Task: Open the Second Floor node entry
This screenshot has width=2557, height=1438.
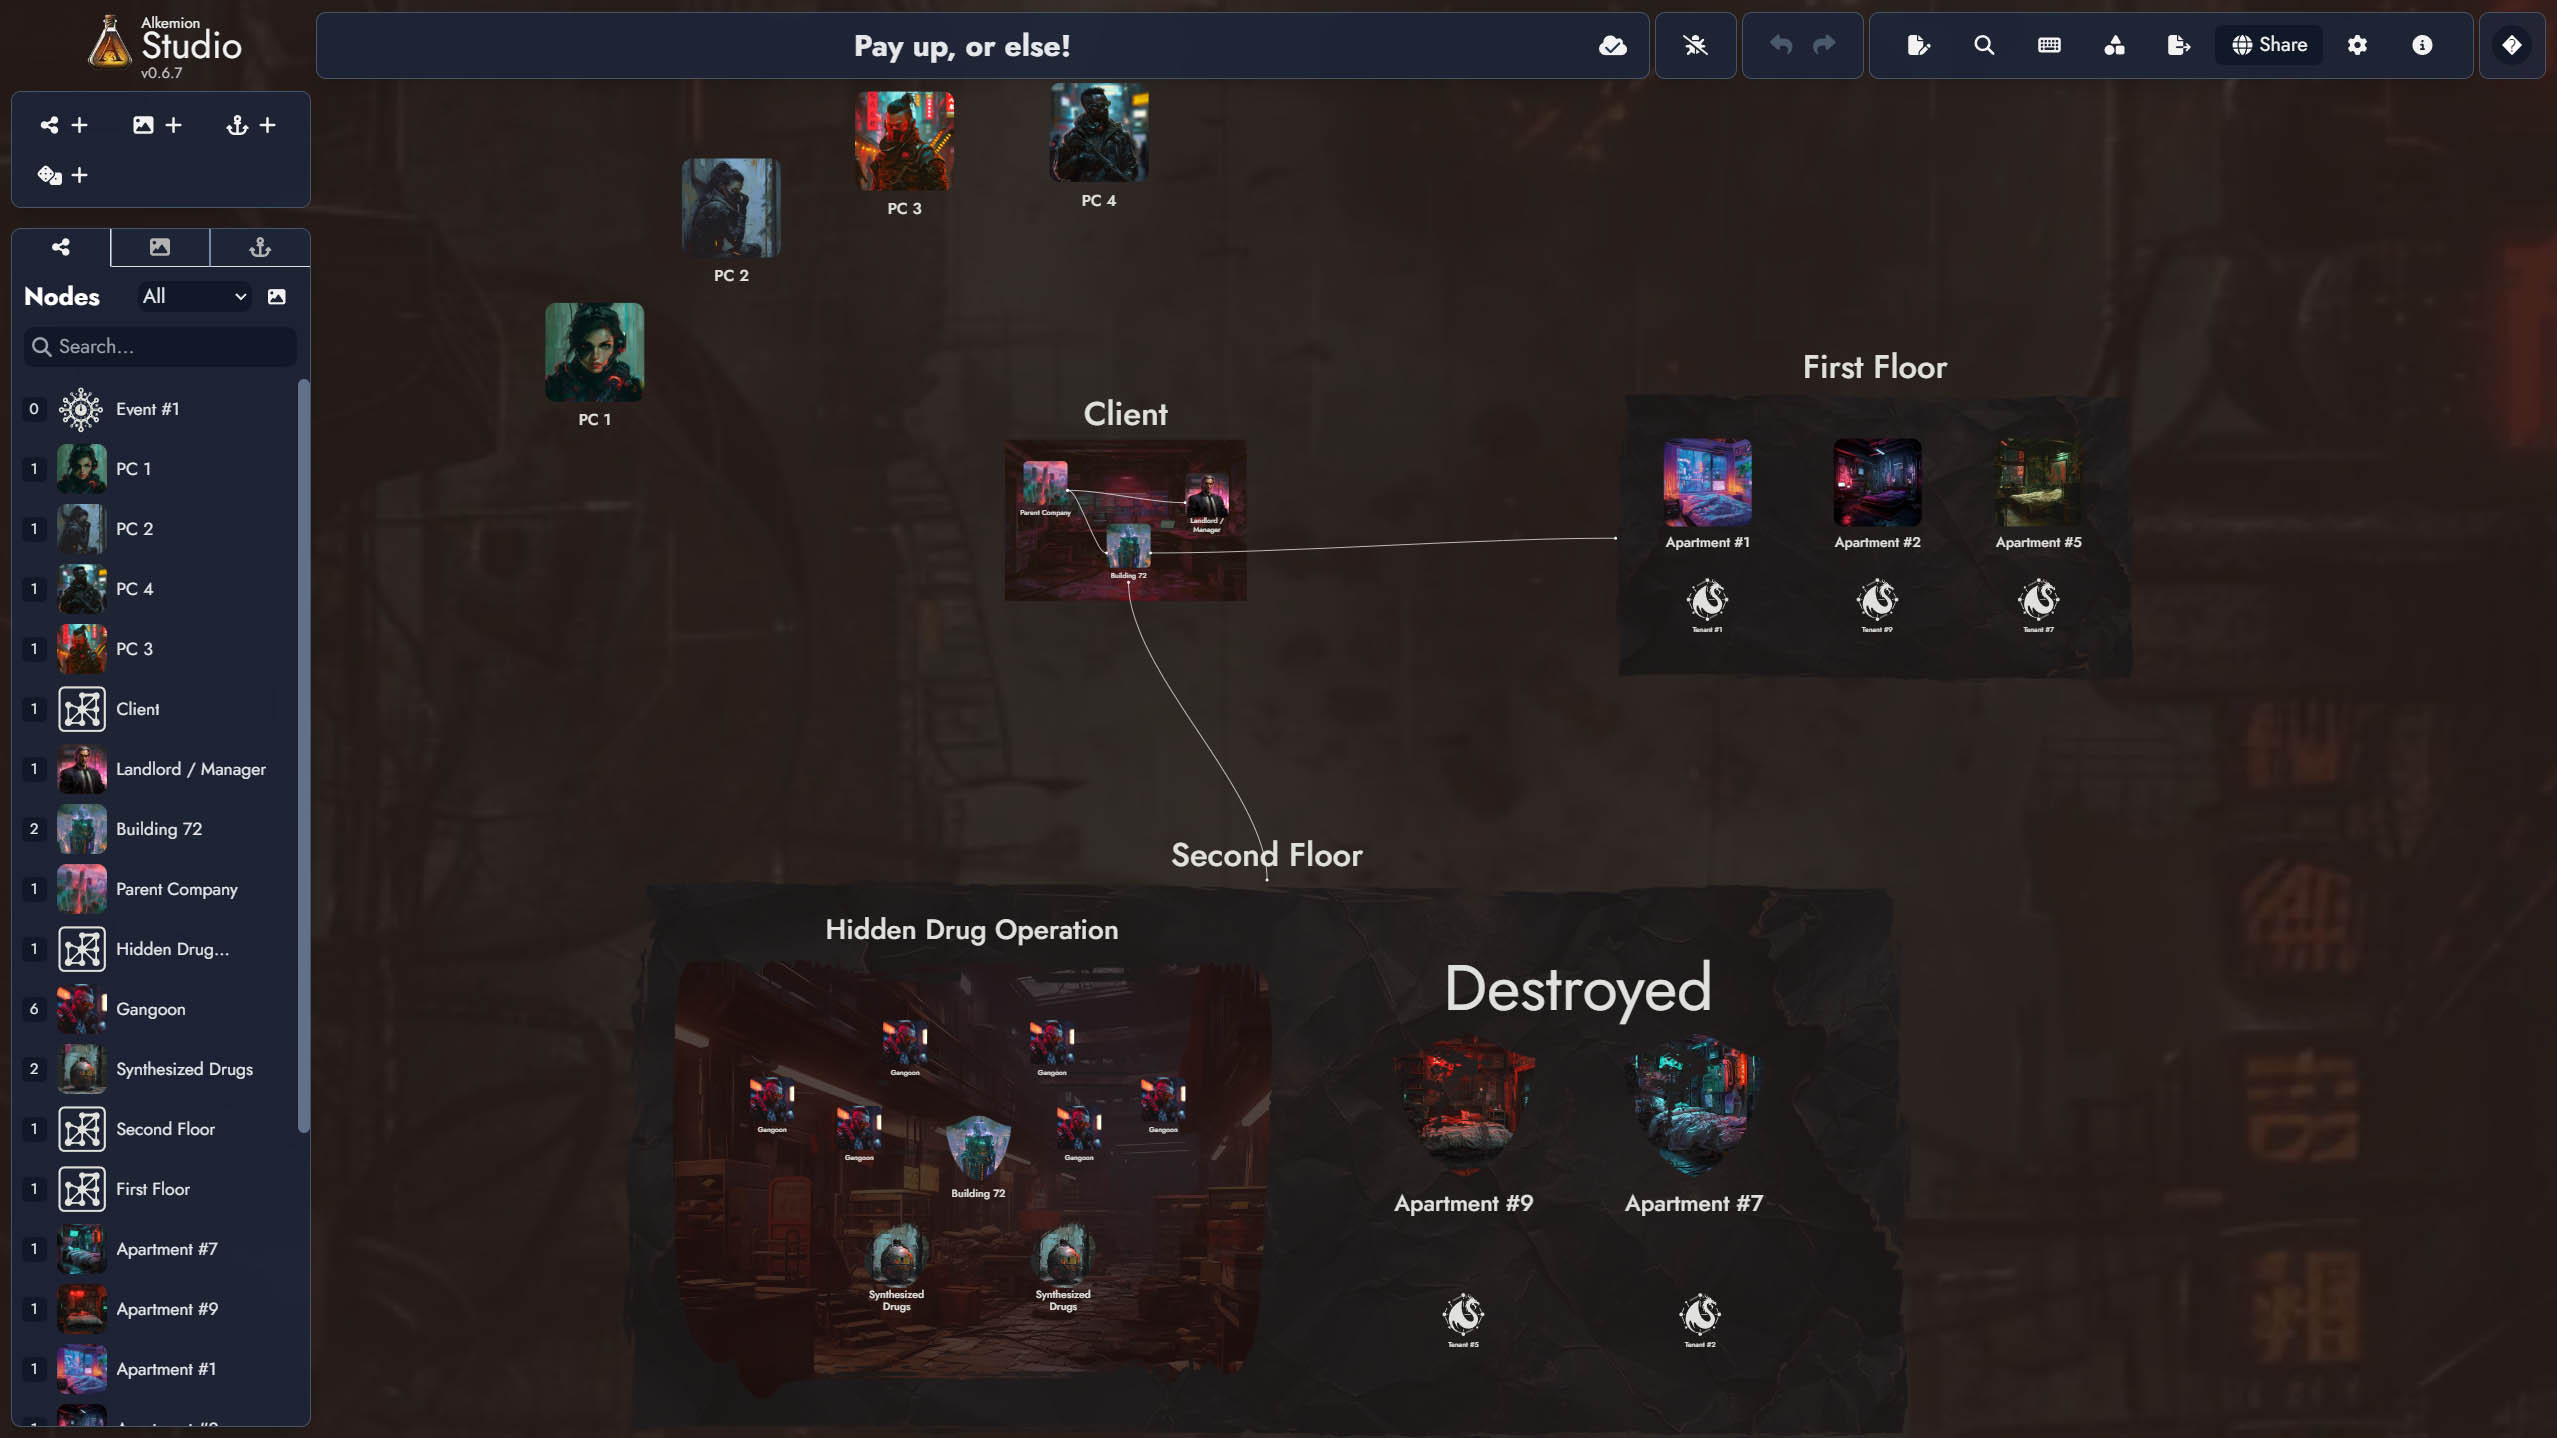Action: tap(165, 1129)
